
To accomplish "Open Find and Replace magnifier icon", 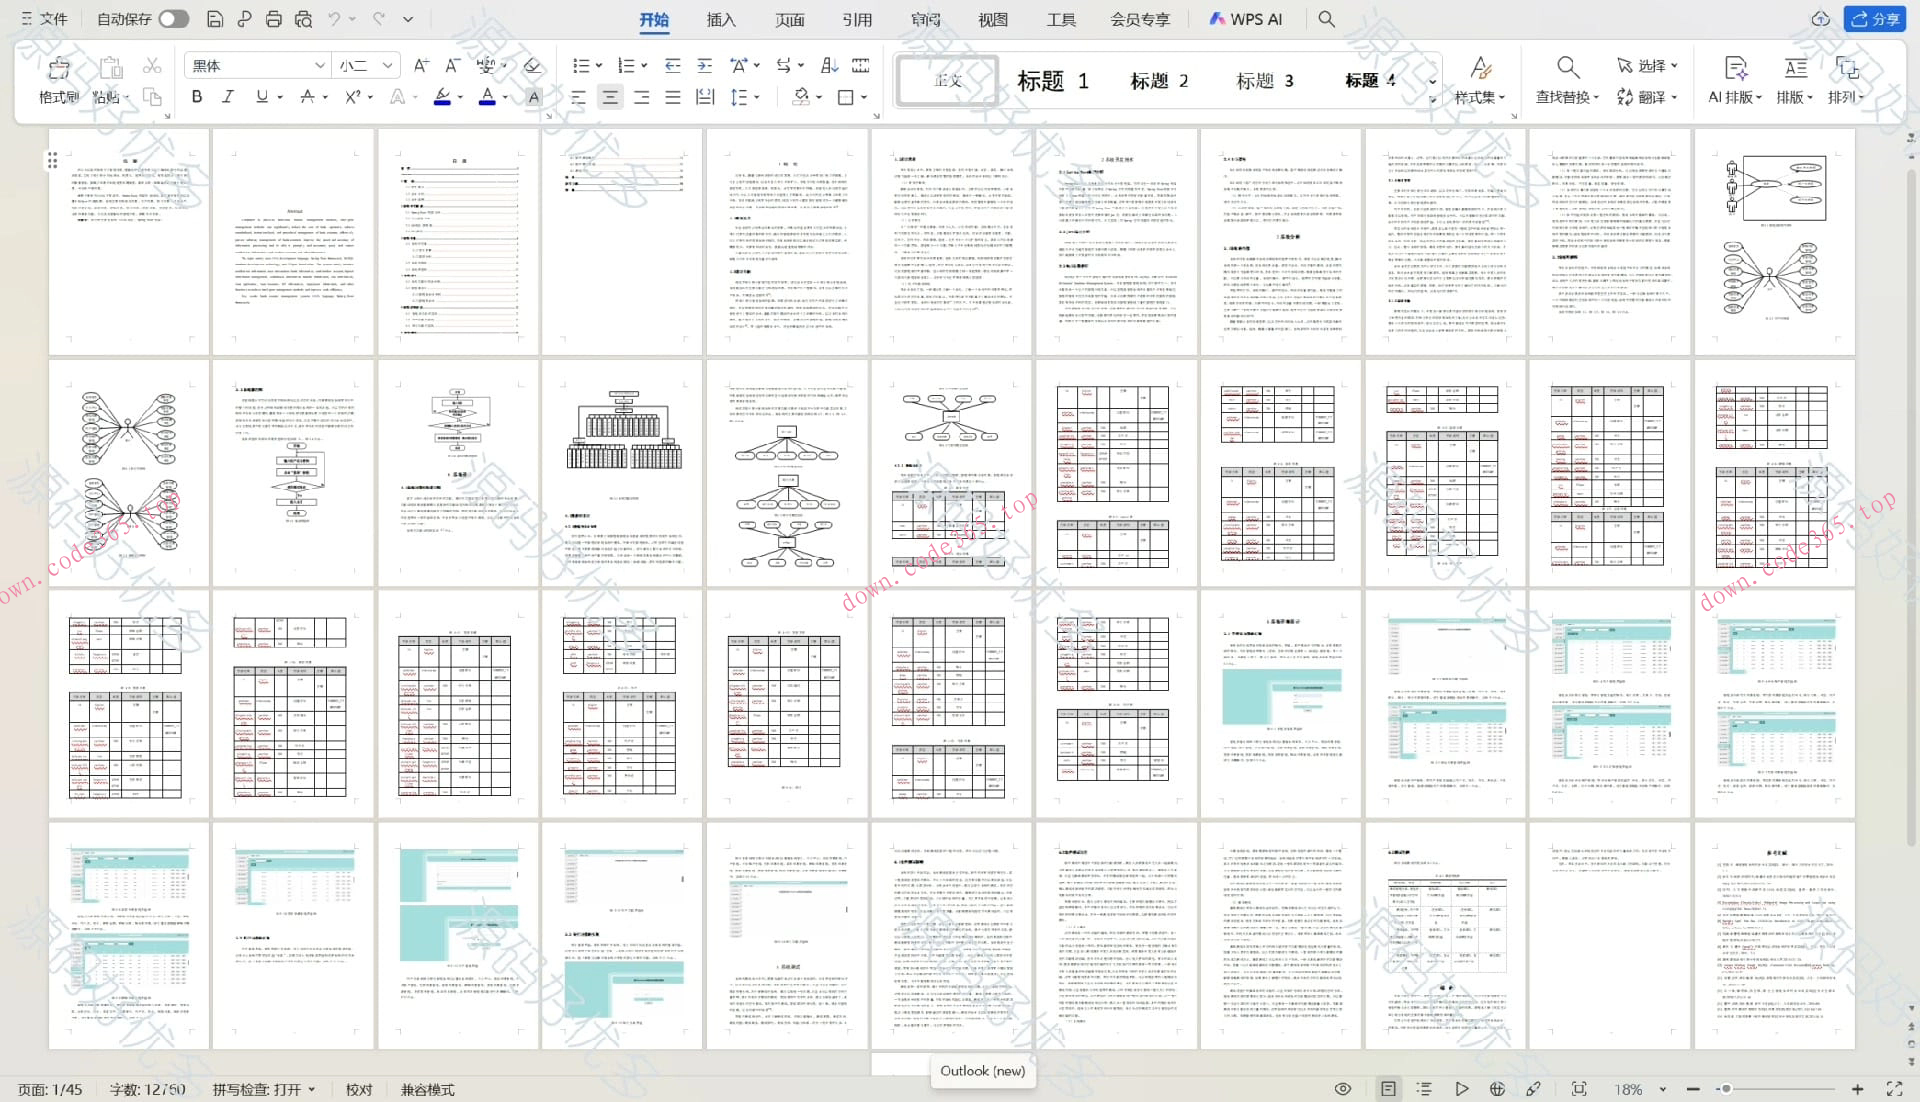I will 1567,68.
